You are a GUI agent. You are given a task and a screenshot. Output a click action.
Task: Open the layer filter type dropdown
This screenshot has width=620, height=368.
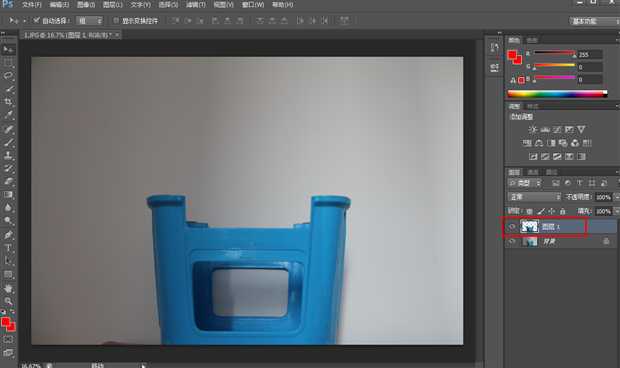(x=525, y=183)
